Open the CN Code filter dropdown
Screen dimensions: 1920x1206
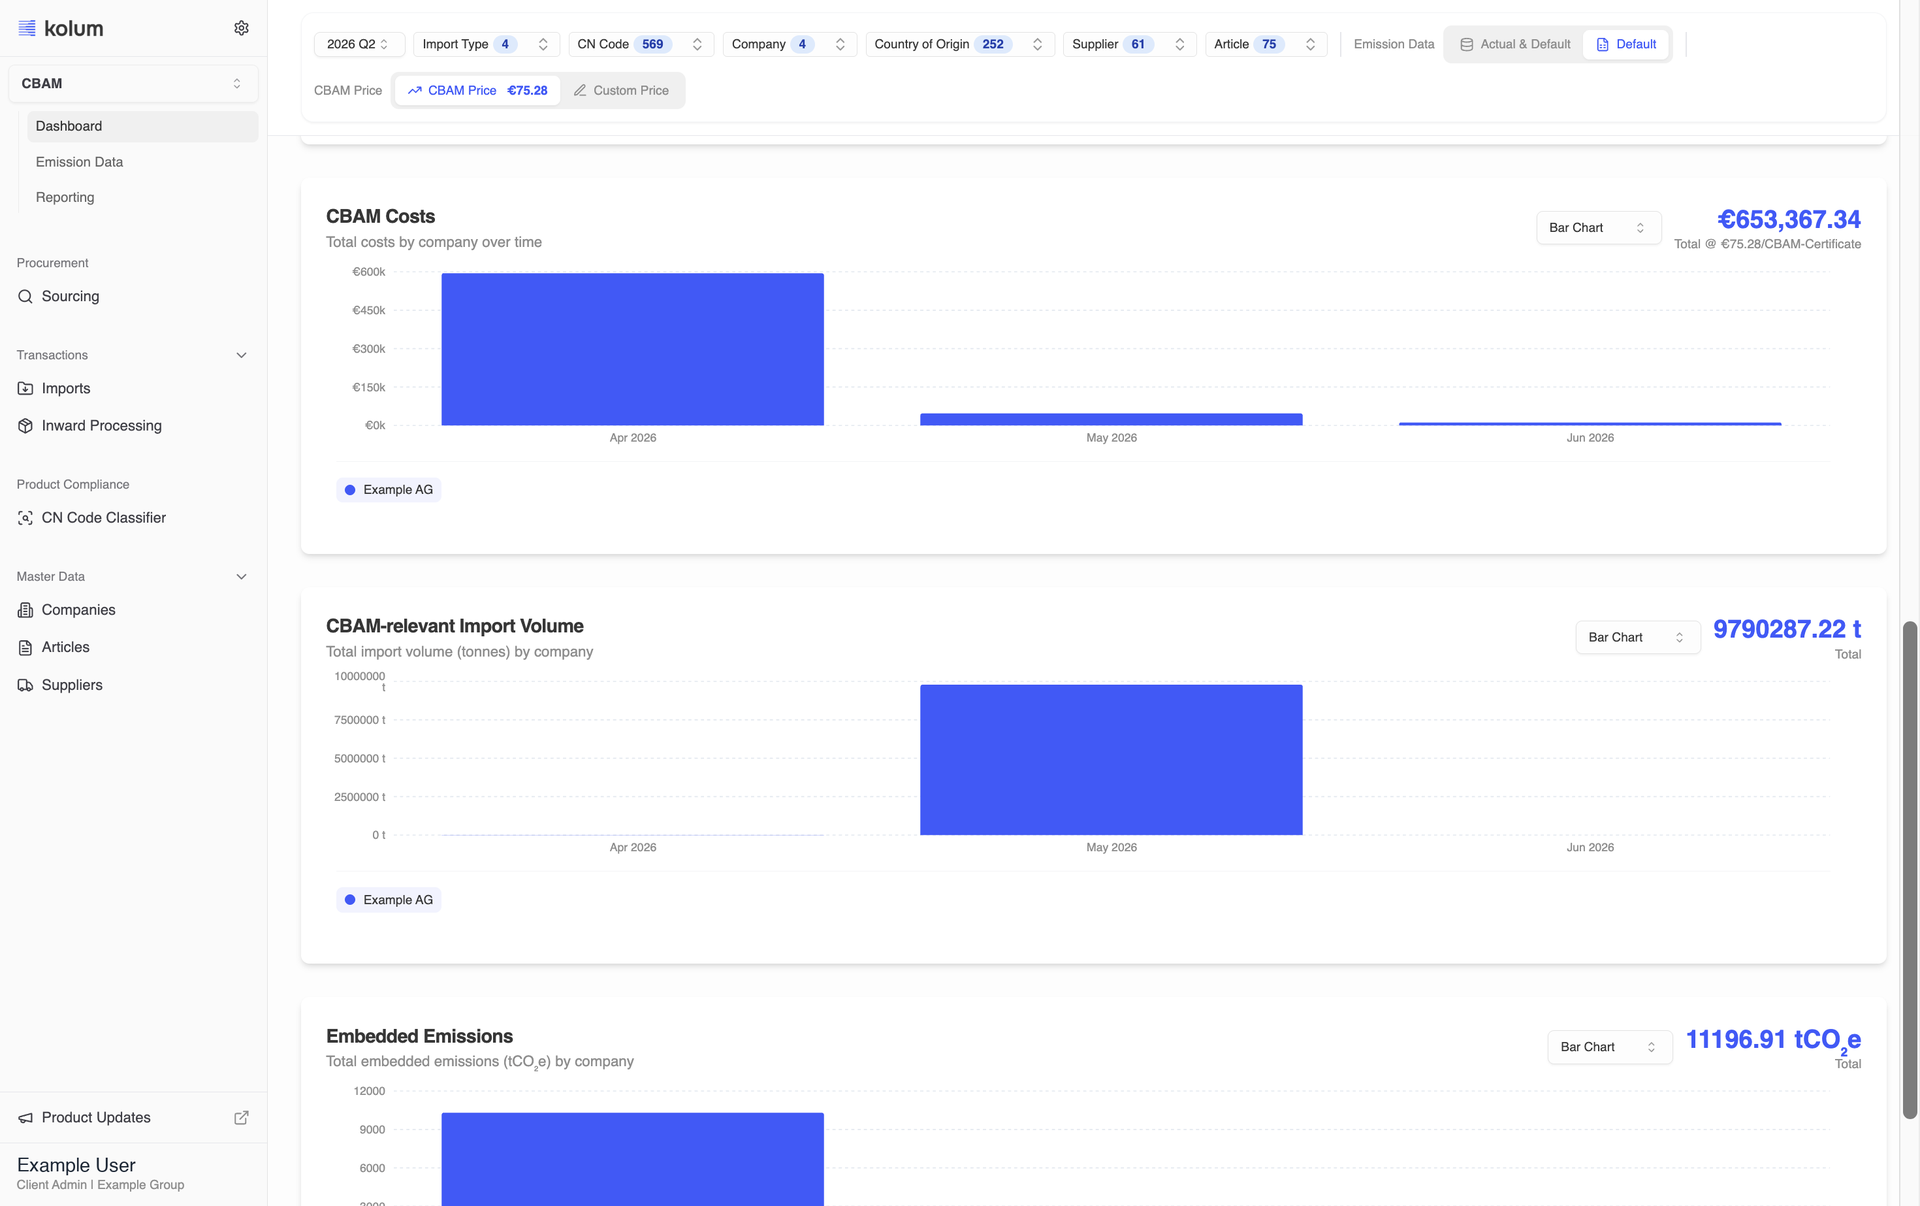[640, 44]
